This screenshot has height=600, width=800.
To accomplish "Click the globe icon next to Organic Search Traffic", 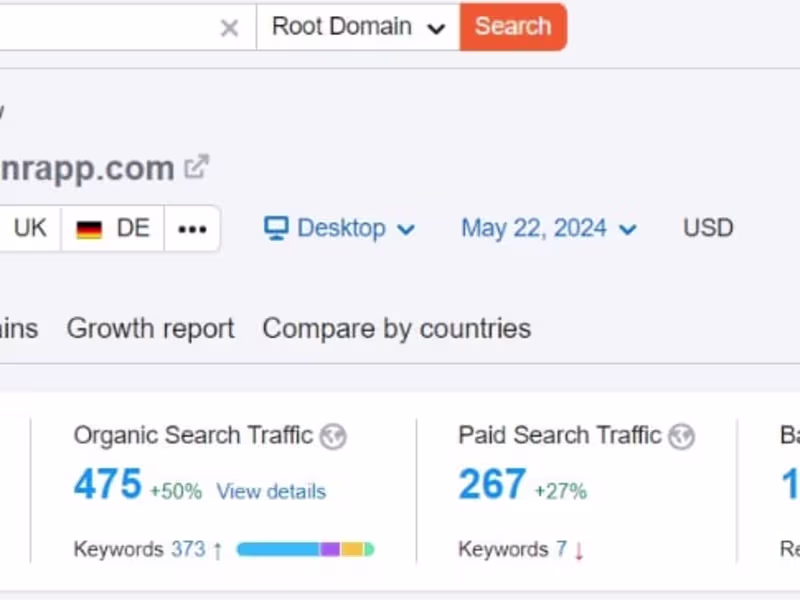I will pos(333,437).
